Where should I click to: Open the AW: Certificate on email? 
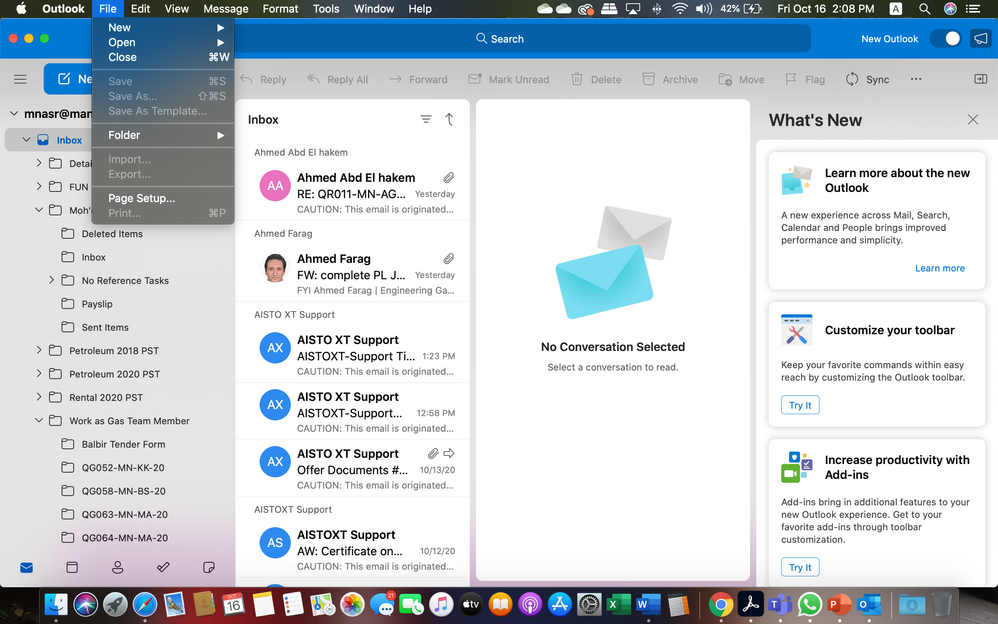pos(353,550)
